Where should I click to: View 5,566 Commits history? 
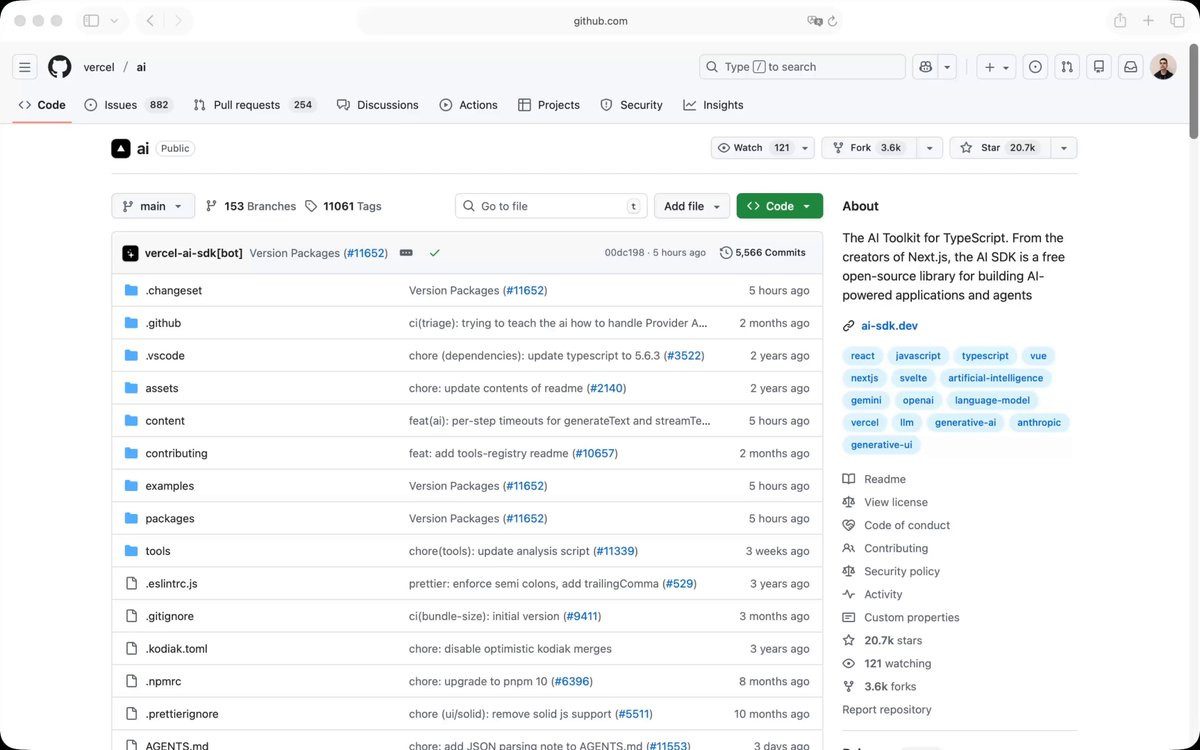(762, 253)
